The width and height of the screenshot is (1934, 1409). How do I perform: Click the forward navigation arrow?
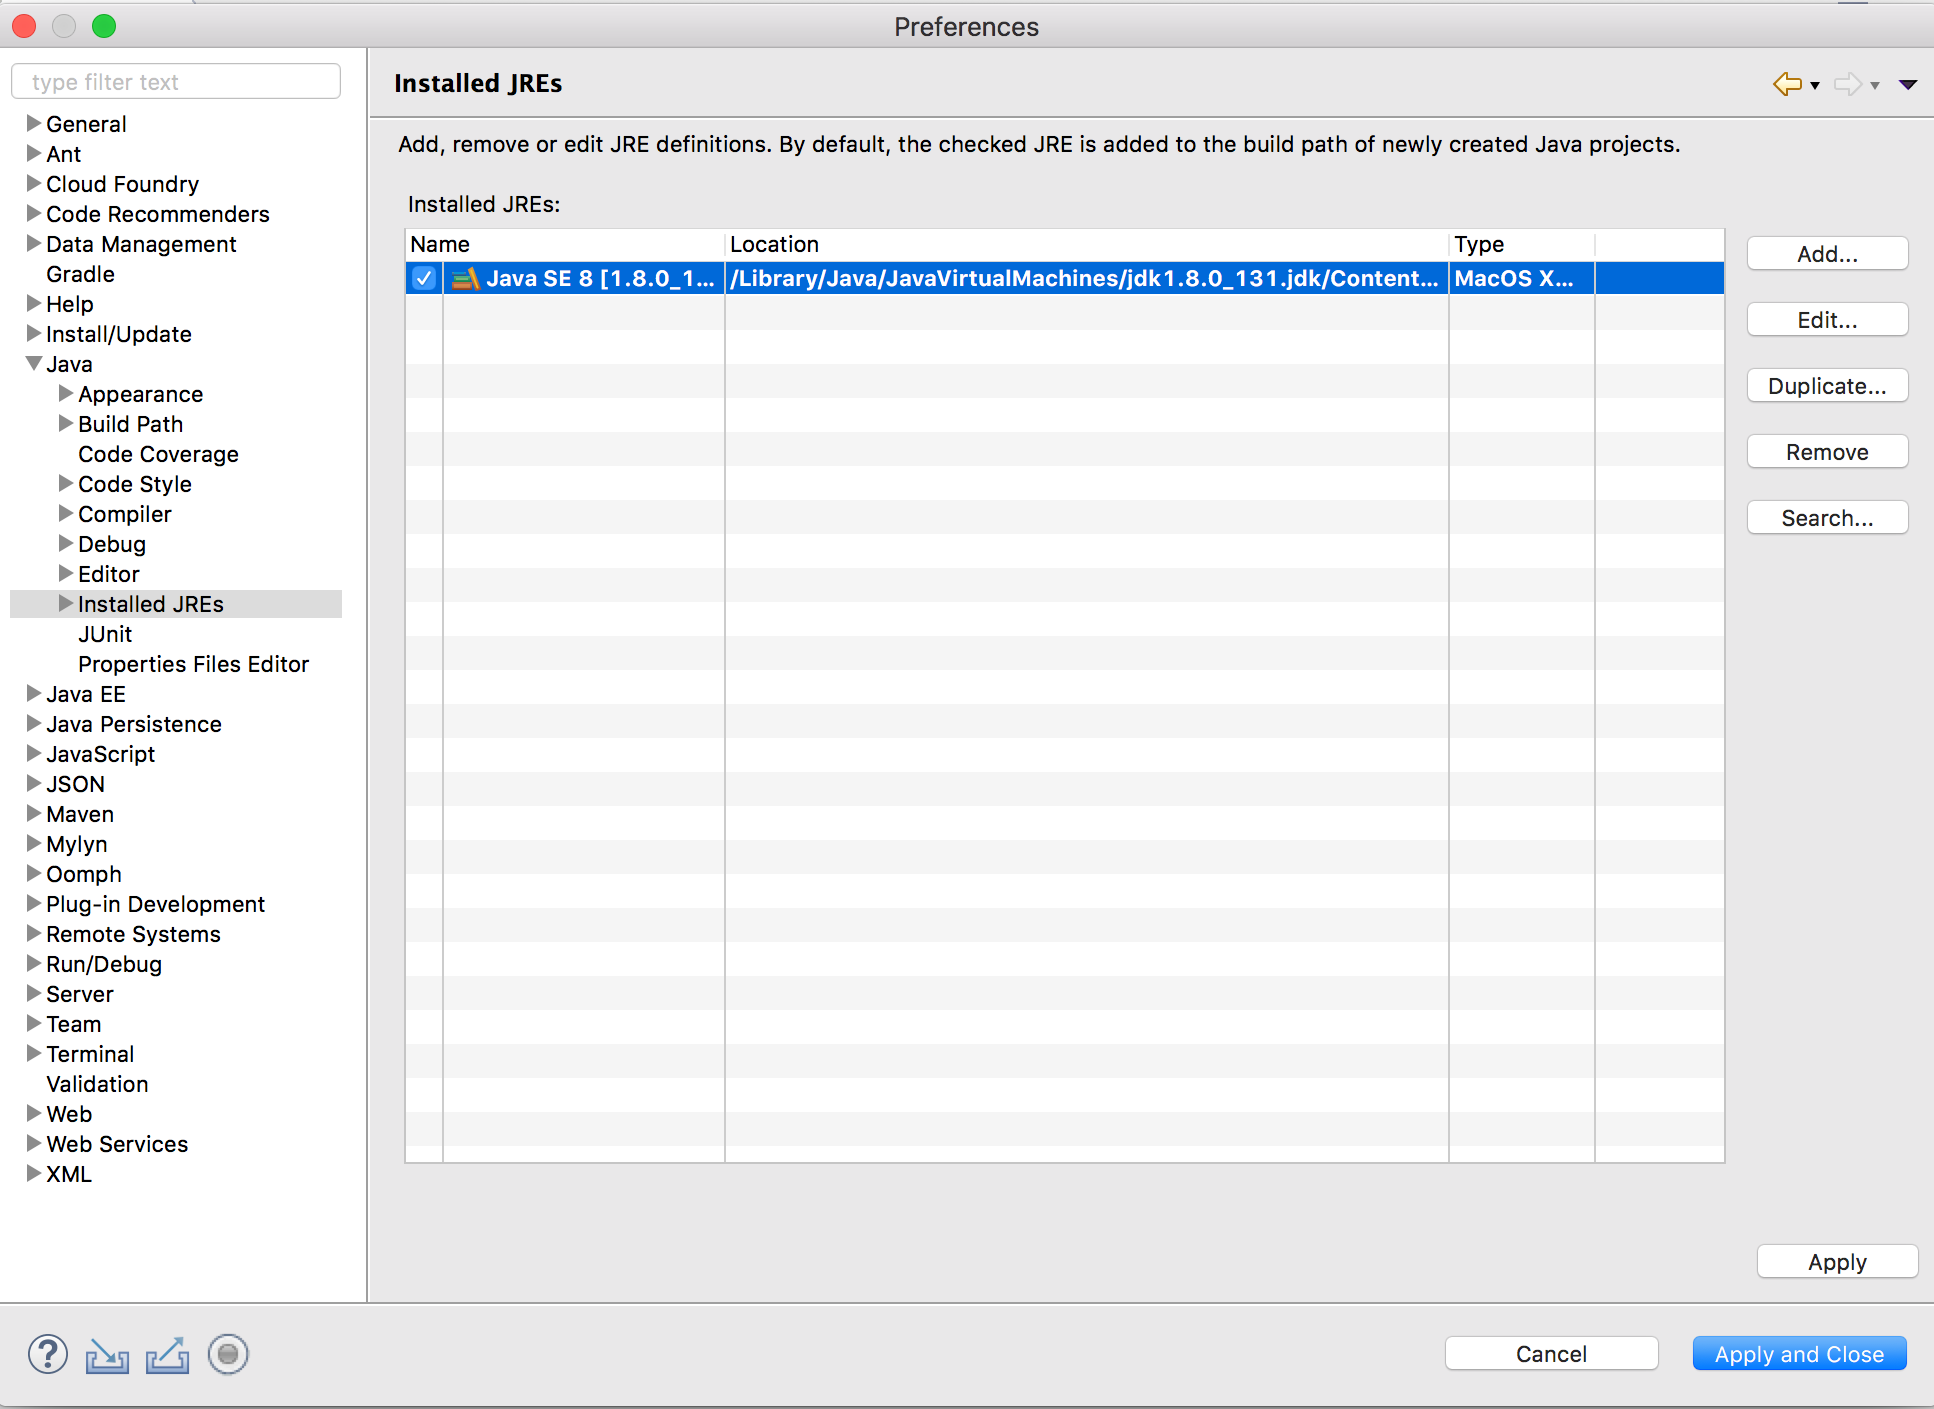coord(1847,84)
